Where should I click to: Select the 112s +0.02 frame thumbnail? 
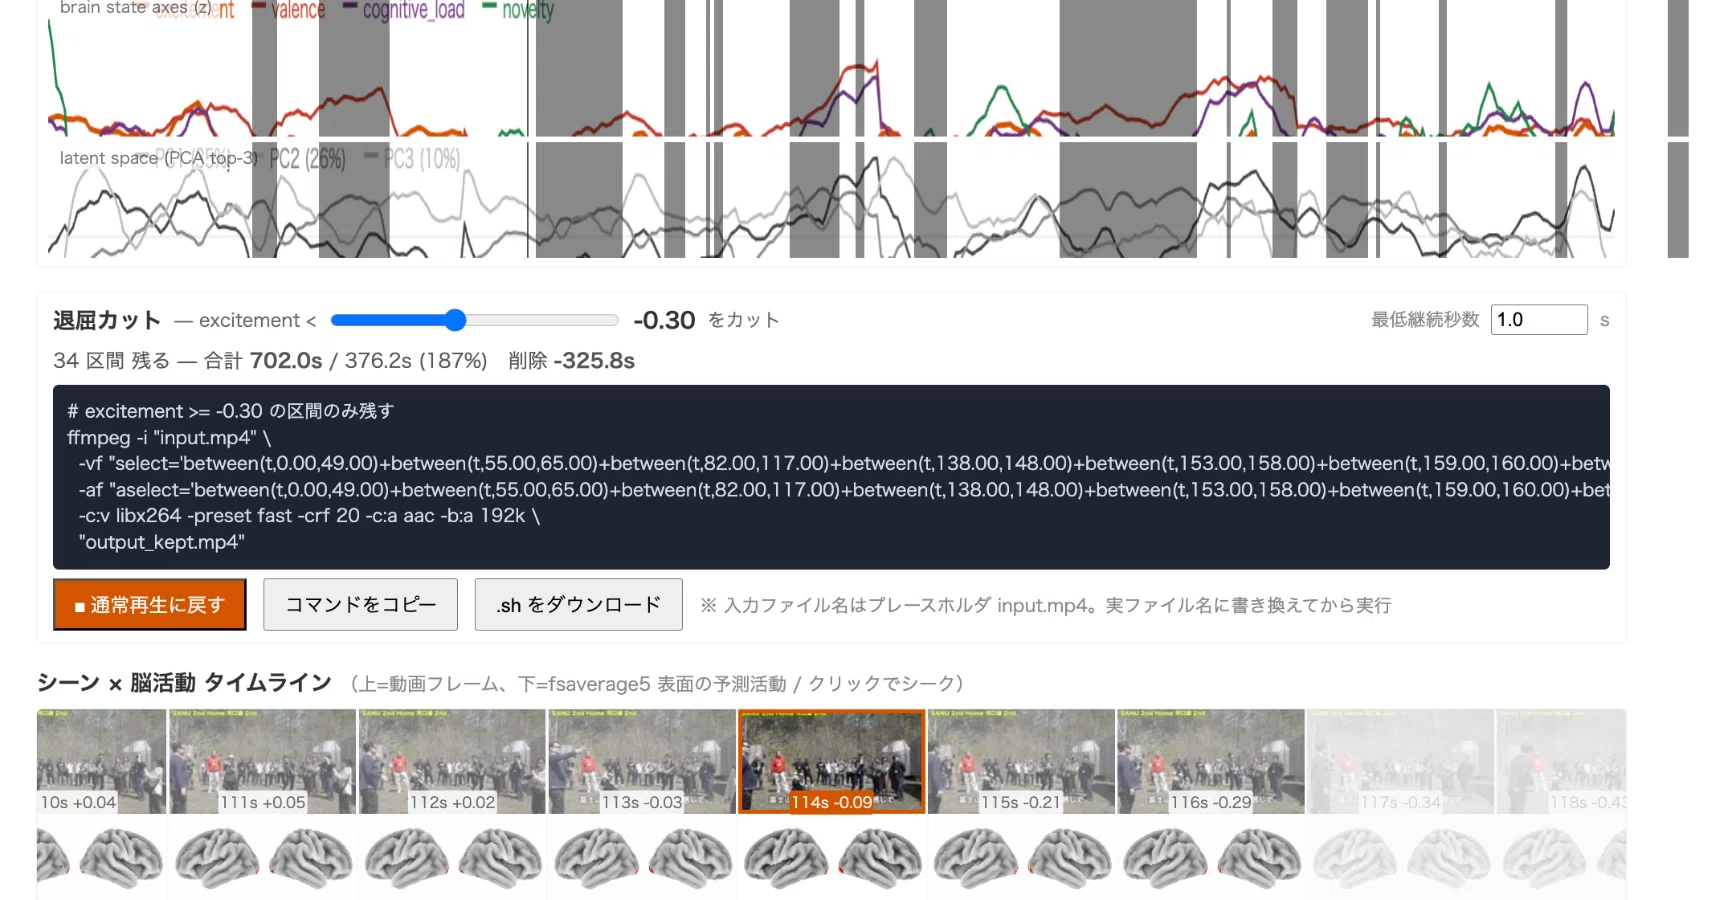(x=452, y=761)
